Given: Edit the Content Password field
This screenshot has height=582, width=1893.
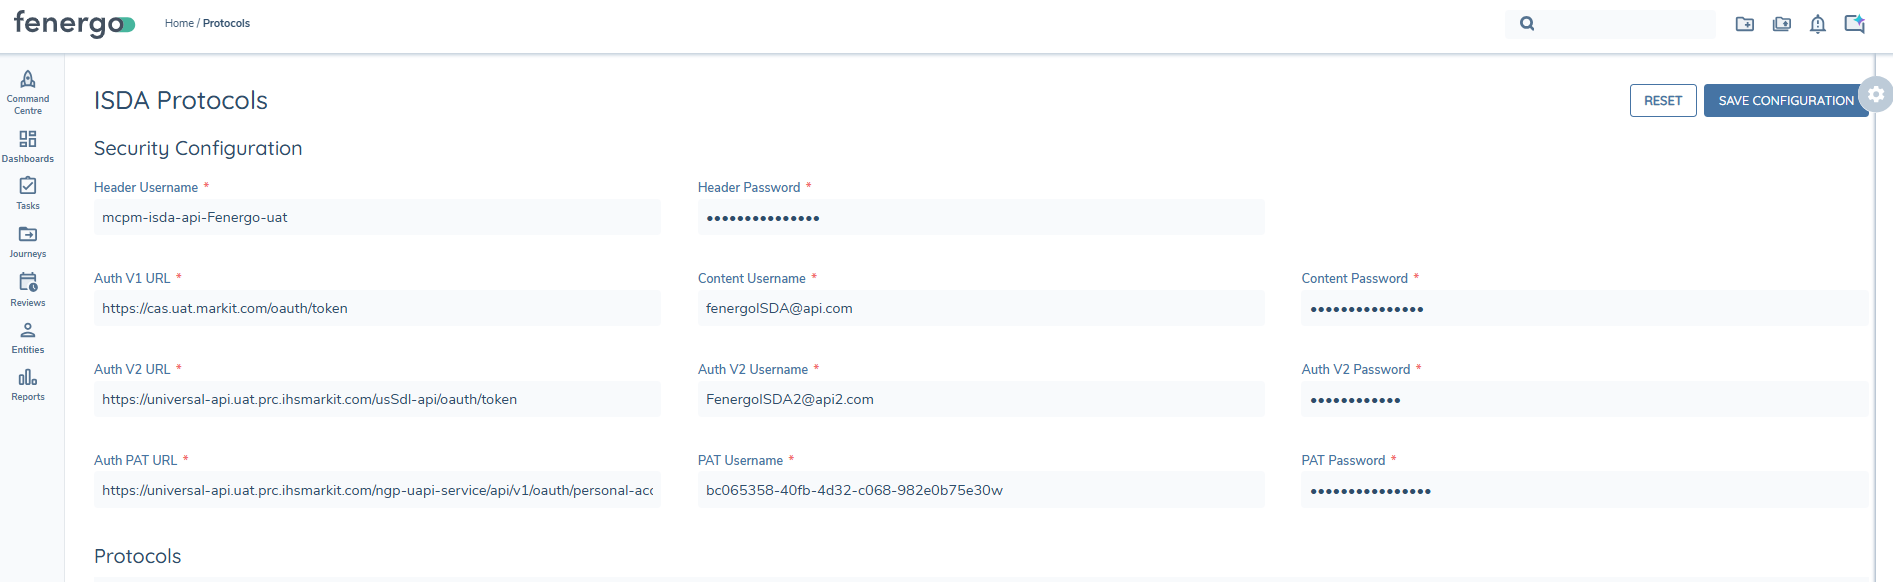Looking at the screenshot, I should pos(1584,308).
